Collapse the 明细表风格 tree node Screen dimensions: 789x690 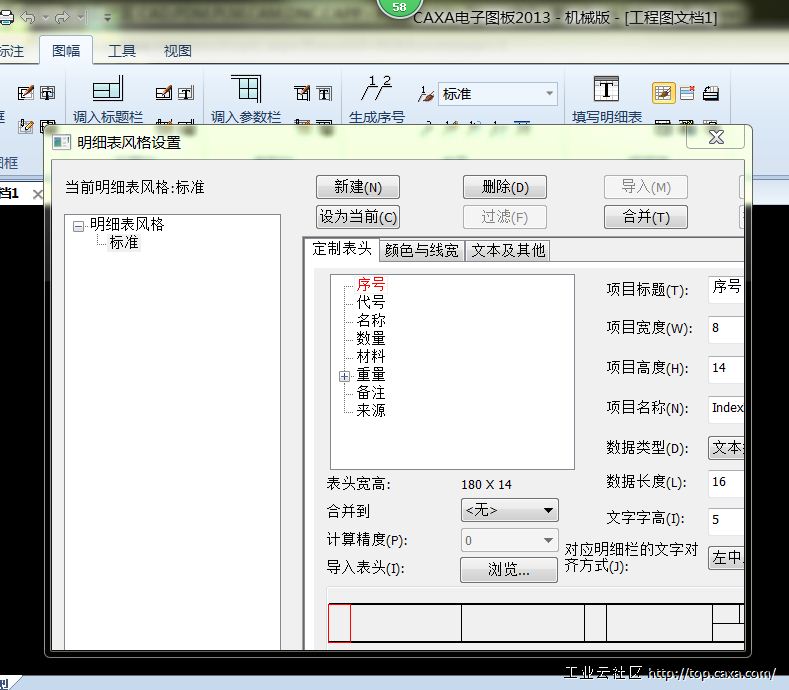[78, 226]
